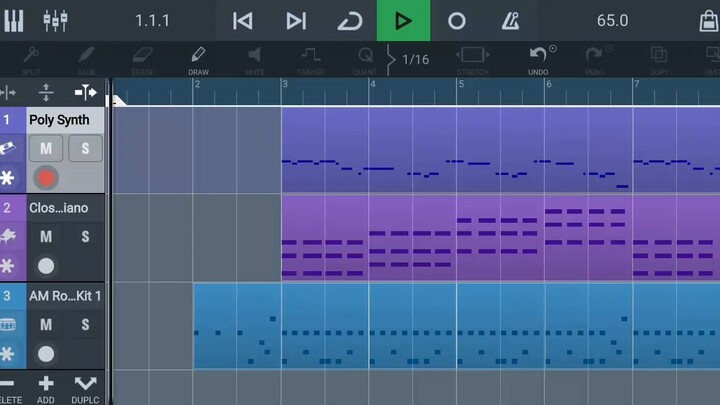
Task: Click the Undo arrow icon
Action: pos(538,59)
